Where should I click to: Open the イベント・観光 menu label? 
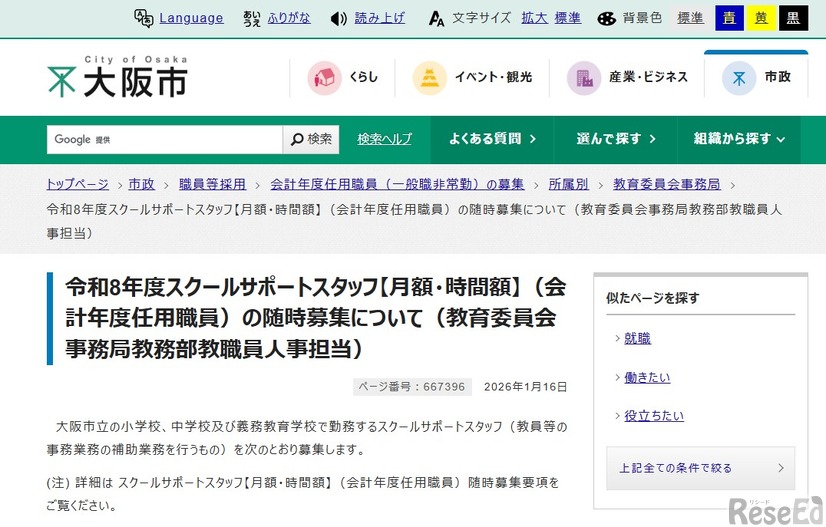tap(494, 77)
